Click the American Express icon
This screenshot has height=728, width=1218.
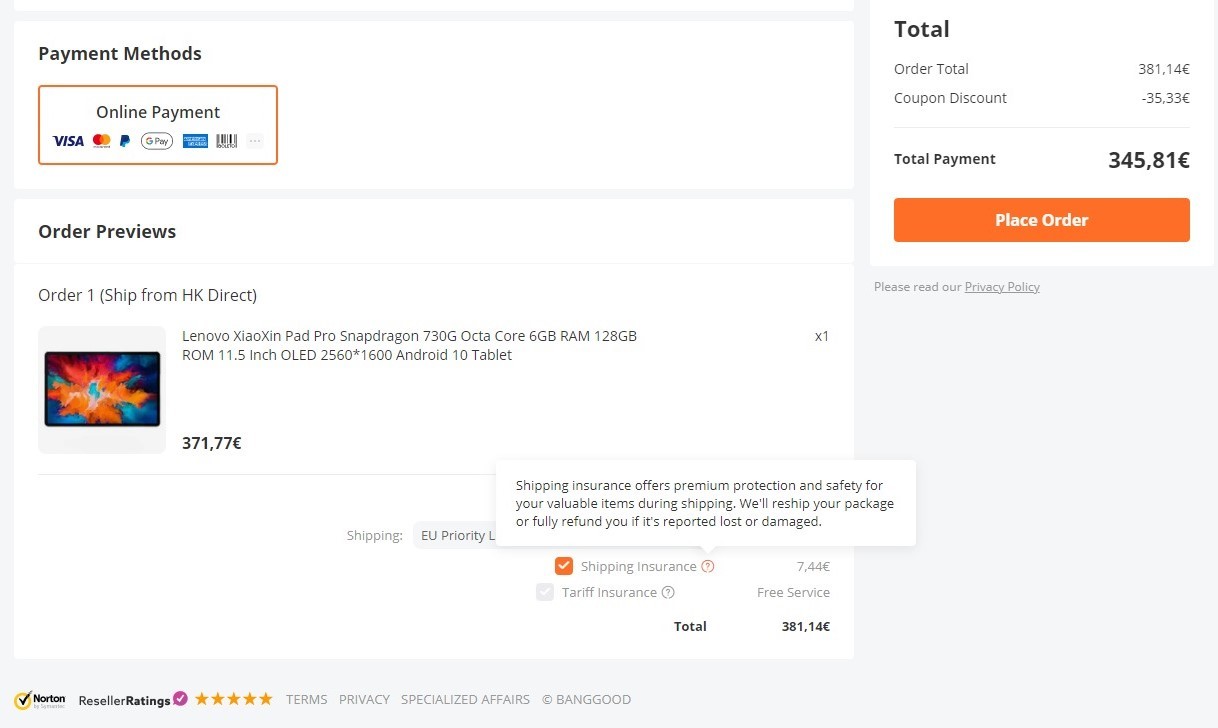(x=195, y=141)
